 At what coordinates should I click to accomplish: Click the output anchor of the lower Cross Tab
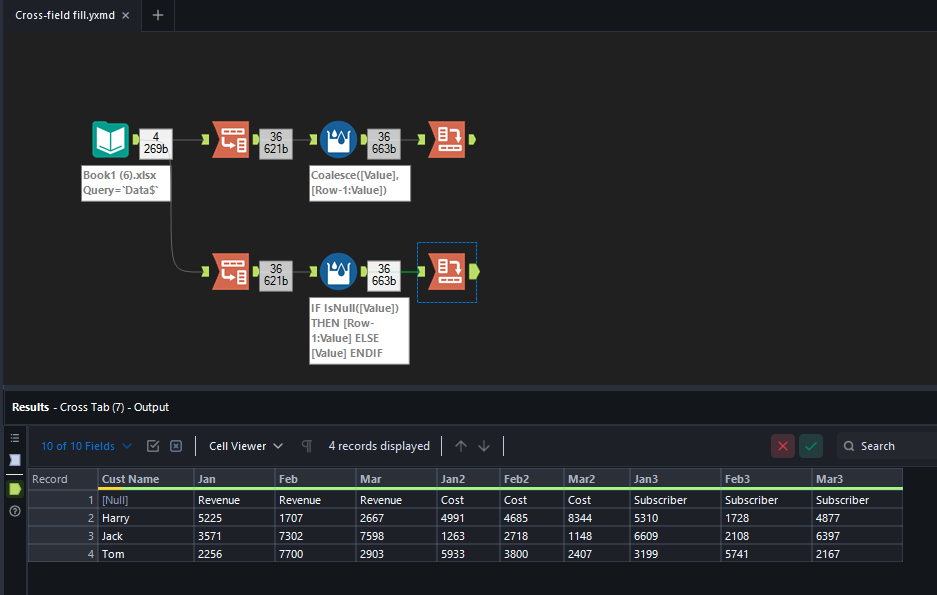tap(474, 272)
